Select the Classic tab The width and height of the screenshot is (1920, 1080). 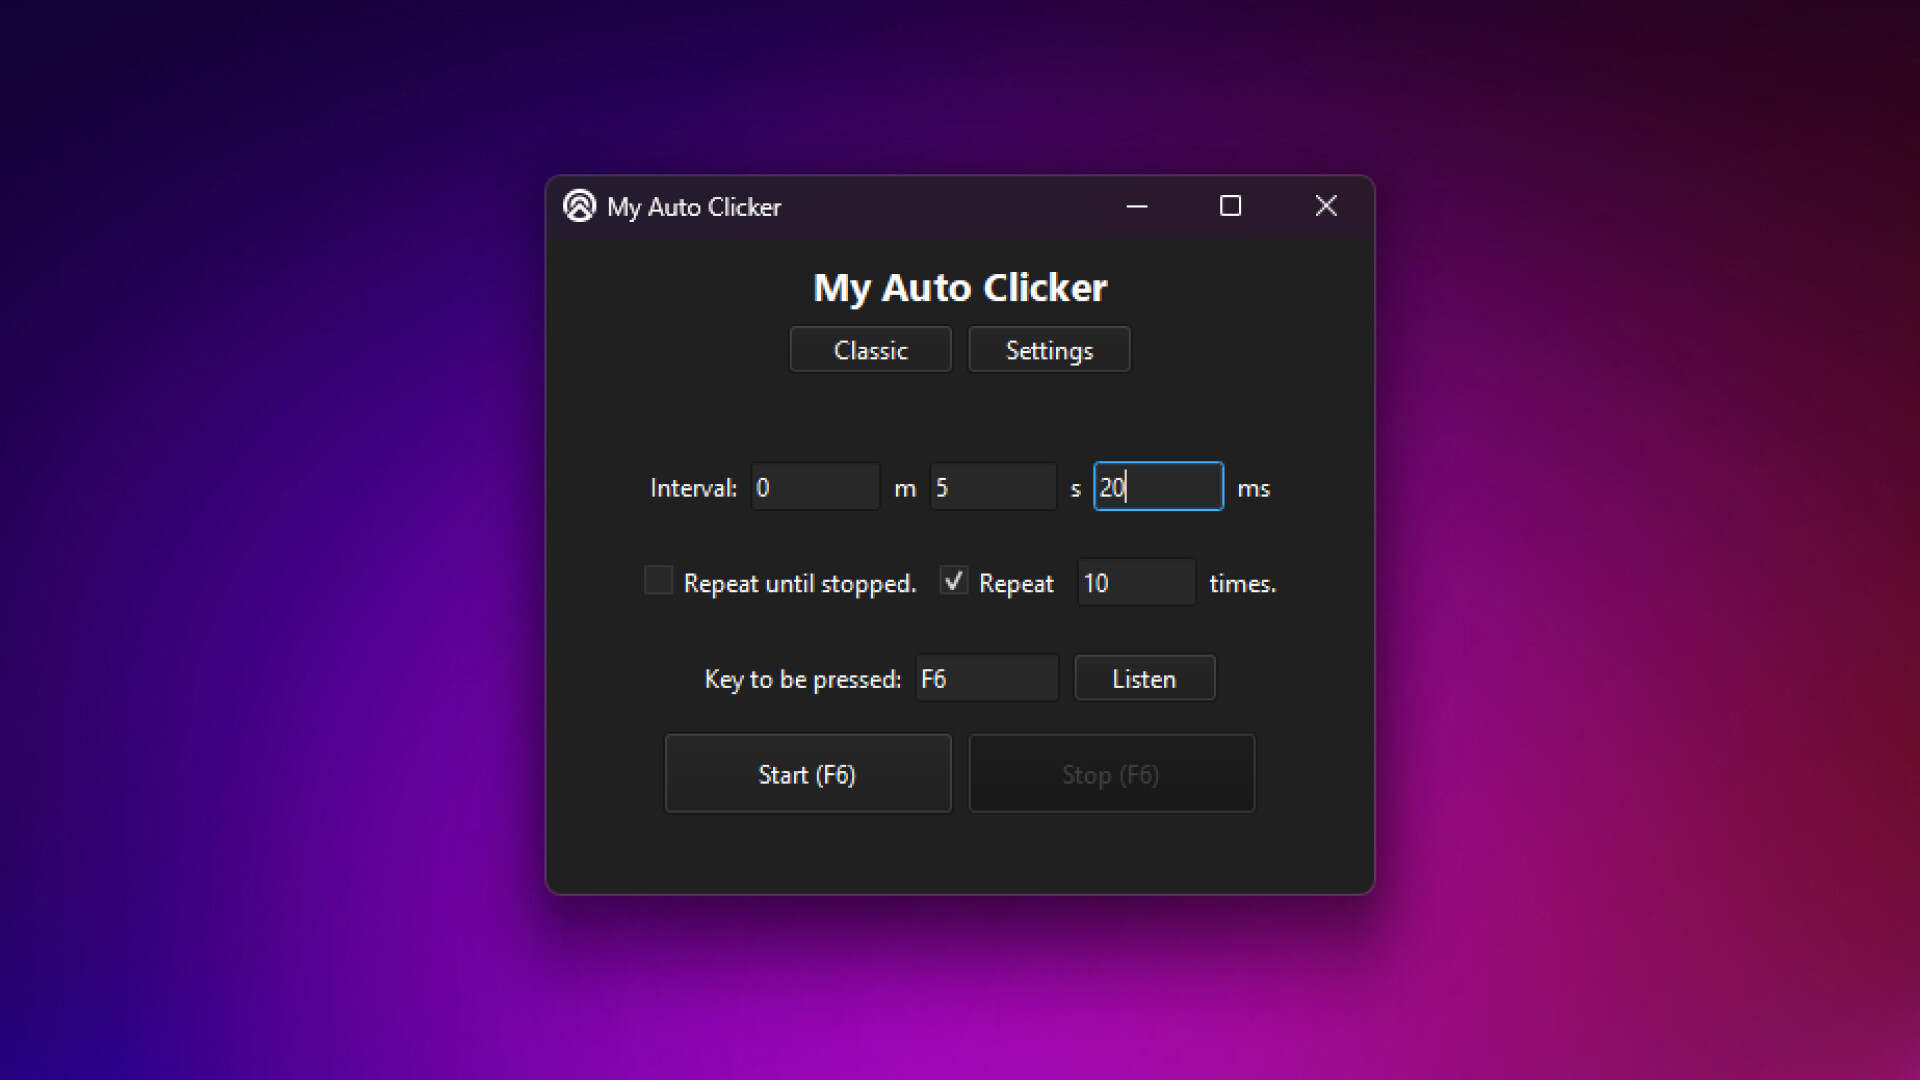click(x=870, y=349)
